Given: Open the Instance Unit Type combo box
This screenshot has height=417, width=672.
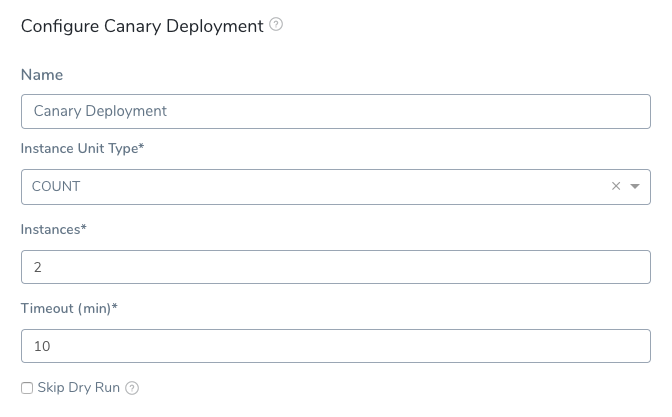Looking at the screenshot, I should tap(336, 187).
